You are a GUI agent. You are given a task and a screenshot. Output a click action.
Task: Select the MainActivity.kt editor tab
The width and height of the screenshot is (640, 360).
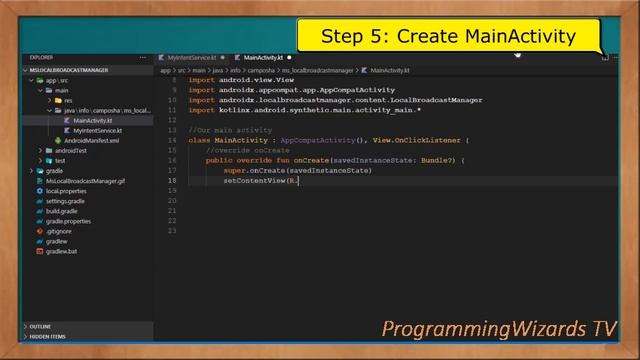(263, 58)
